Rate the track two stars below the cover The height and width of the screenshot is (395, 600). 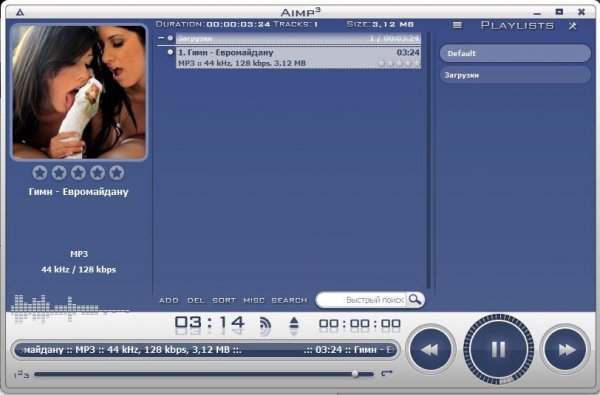coord(59,173)
